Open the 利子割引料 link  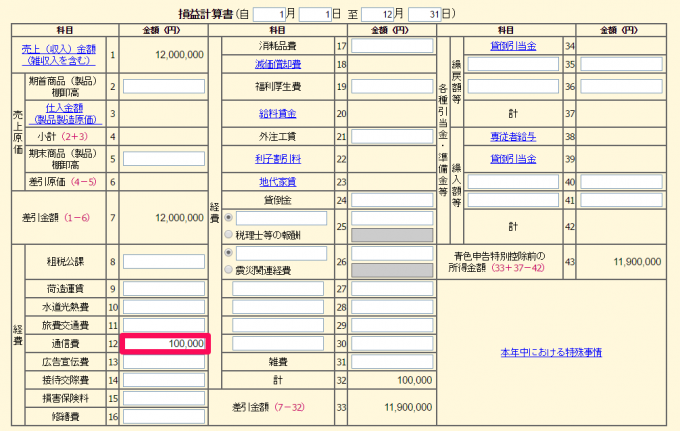[x=278, y=159]
